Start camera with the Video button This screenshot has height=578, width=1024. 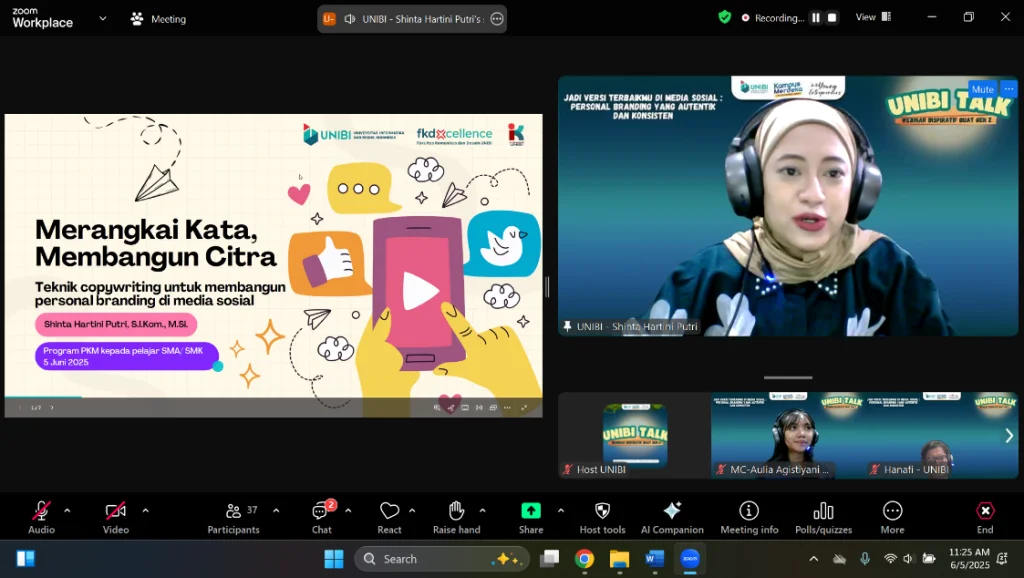click(x=116, y=517)
